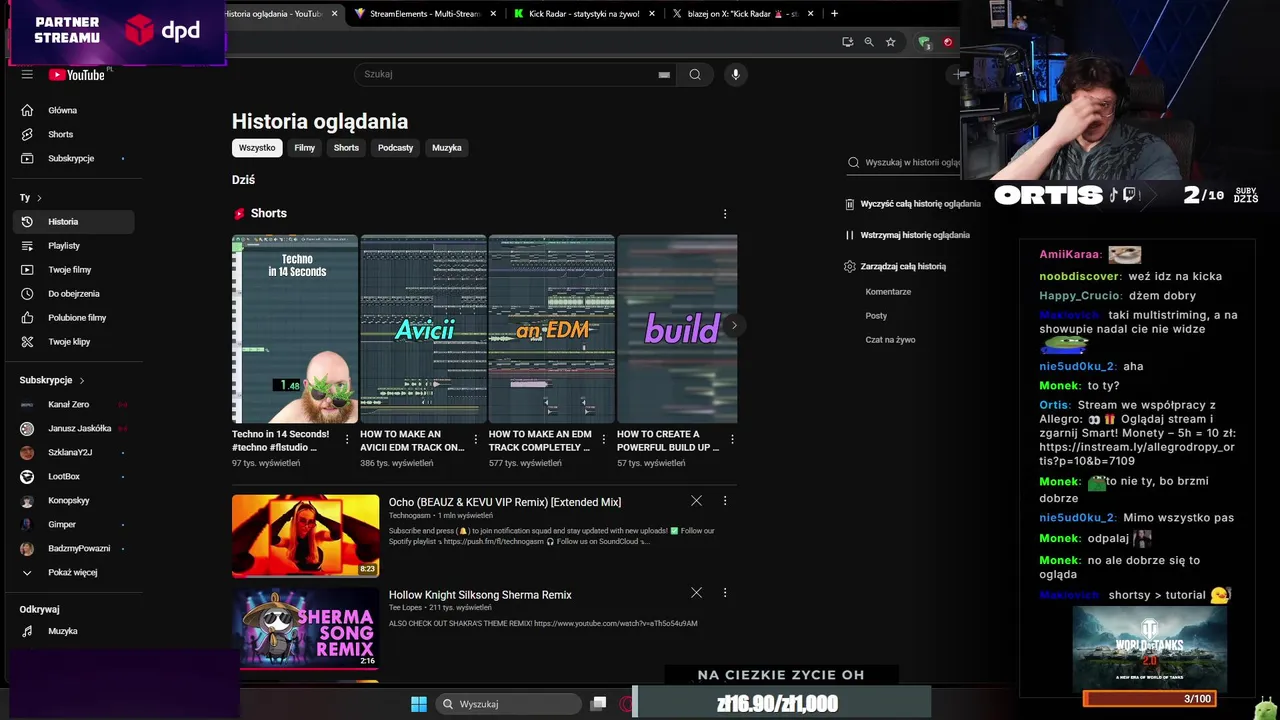Expand Pokaż więcej subscriptions
This screenshot has height=720, width=1280.
73,572
